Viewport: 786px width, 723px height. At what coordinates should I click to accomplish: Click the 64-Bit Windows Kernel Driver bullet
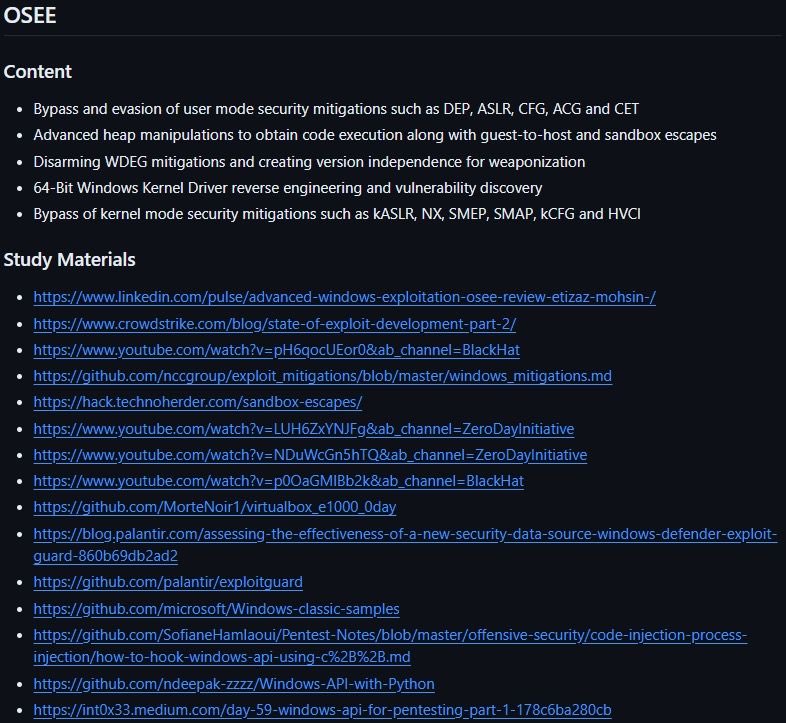pyautogui.click(x=288, y=188)
